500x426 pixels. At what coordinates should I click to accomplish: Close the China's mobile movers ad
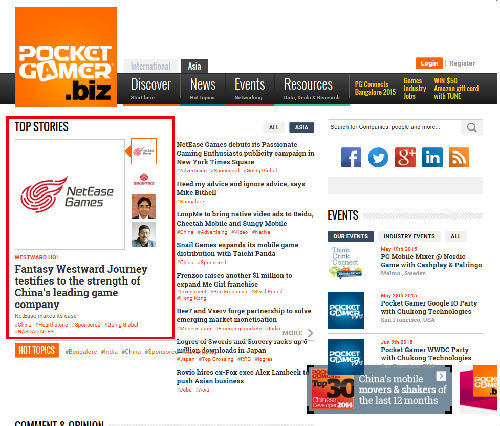coord(441,376)
